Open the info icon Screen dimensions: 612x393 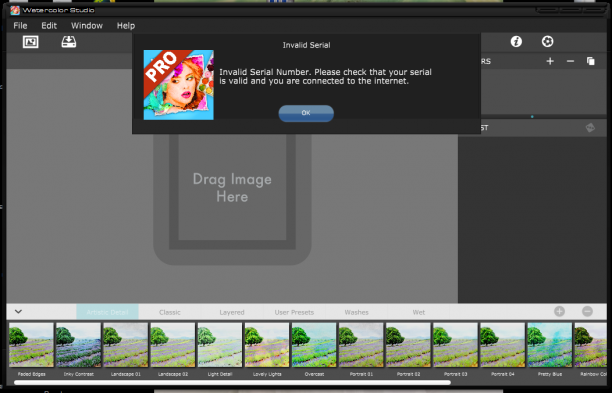516,41
